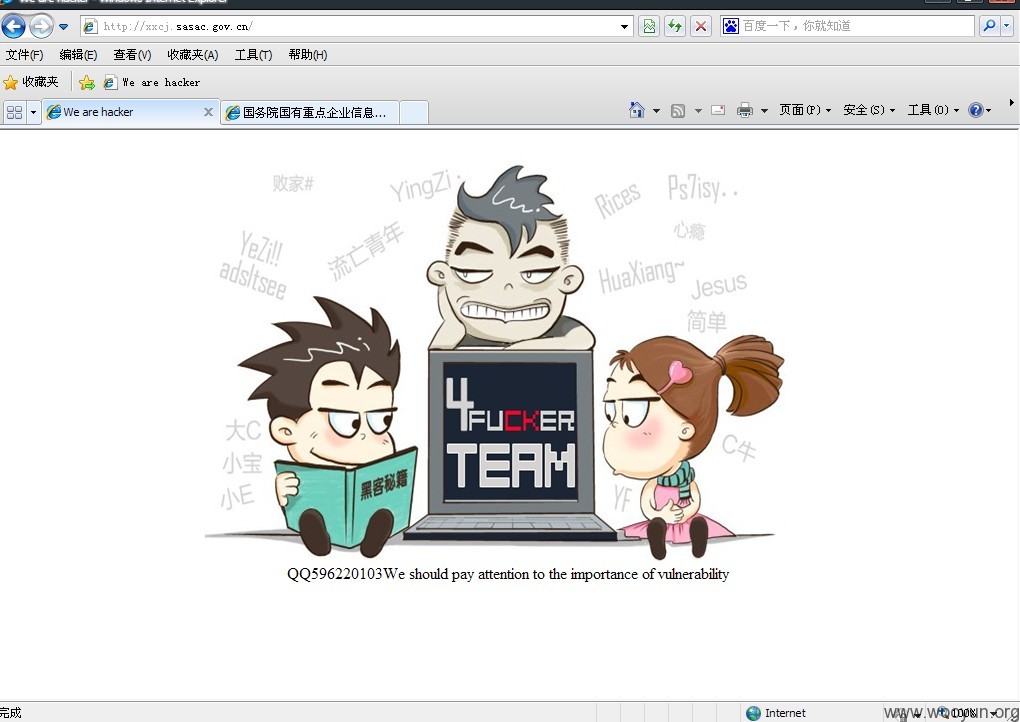Click the Read Mail icon
1020x722 pixels.
tap(718, 110)
